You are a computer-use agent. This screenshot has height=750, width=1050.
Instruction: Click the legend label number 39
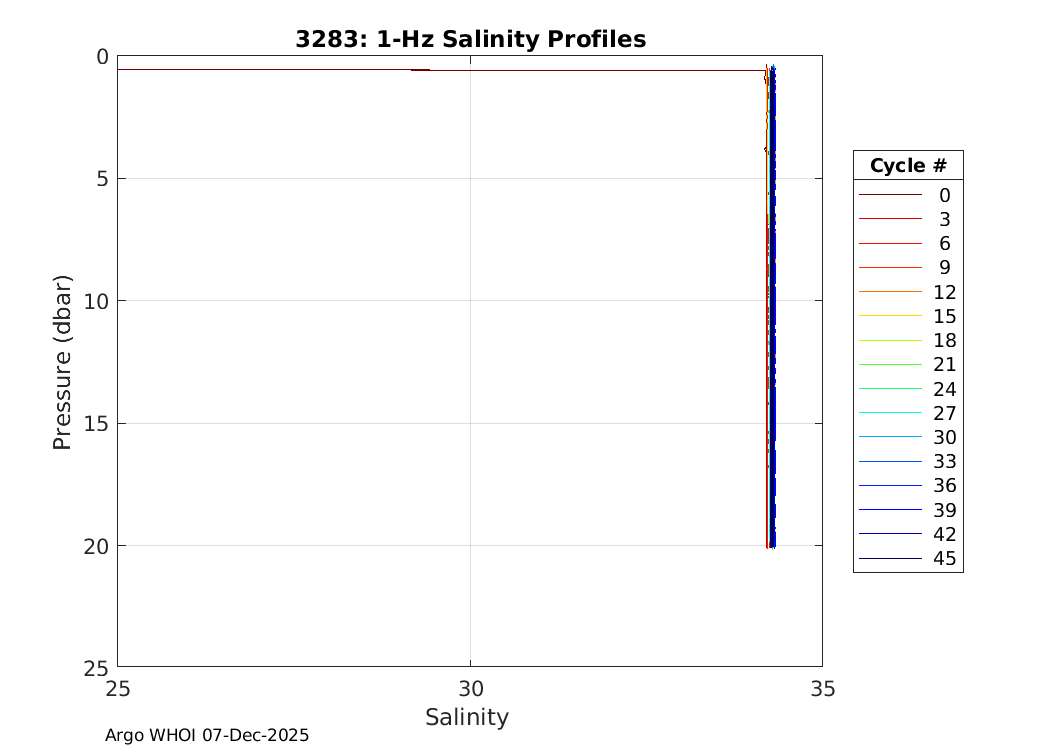pos(944,510)
